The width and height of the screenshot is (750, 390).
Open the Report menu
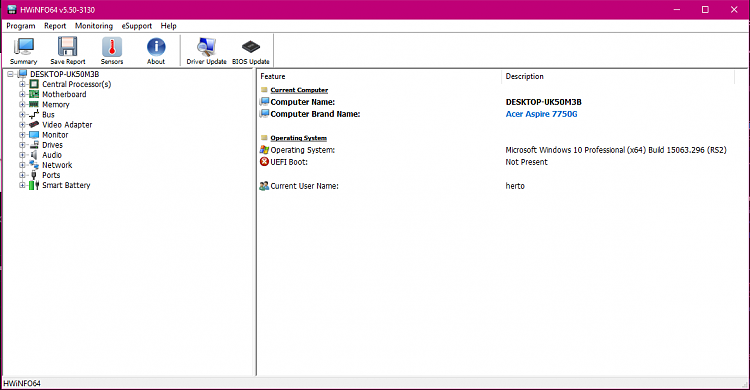point(55,26)
